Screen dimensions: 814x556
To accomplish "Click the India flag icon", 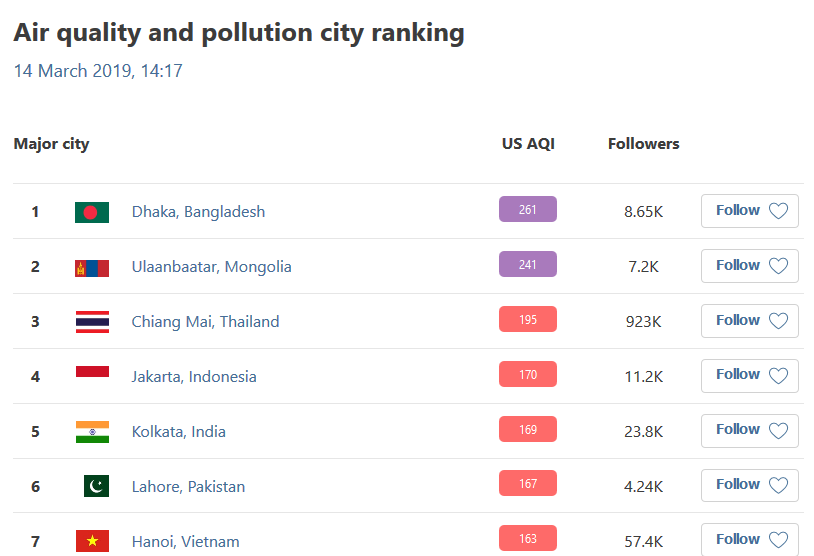I will [92, 432].
